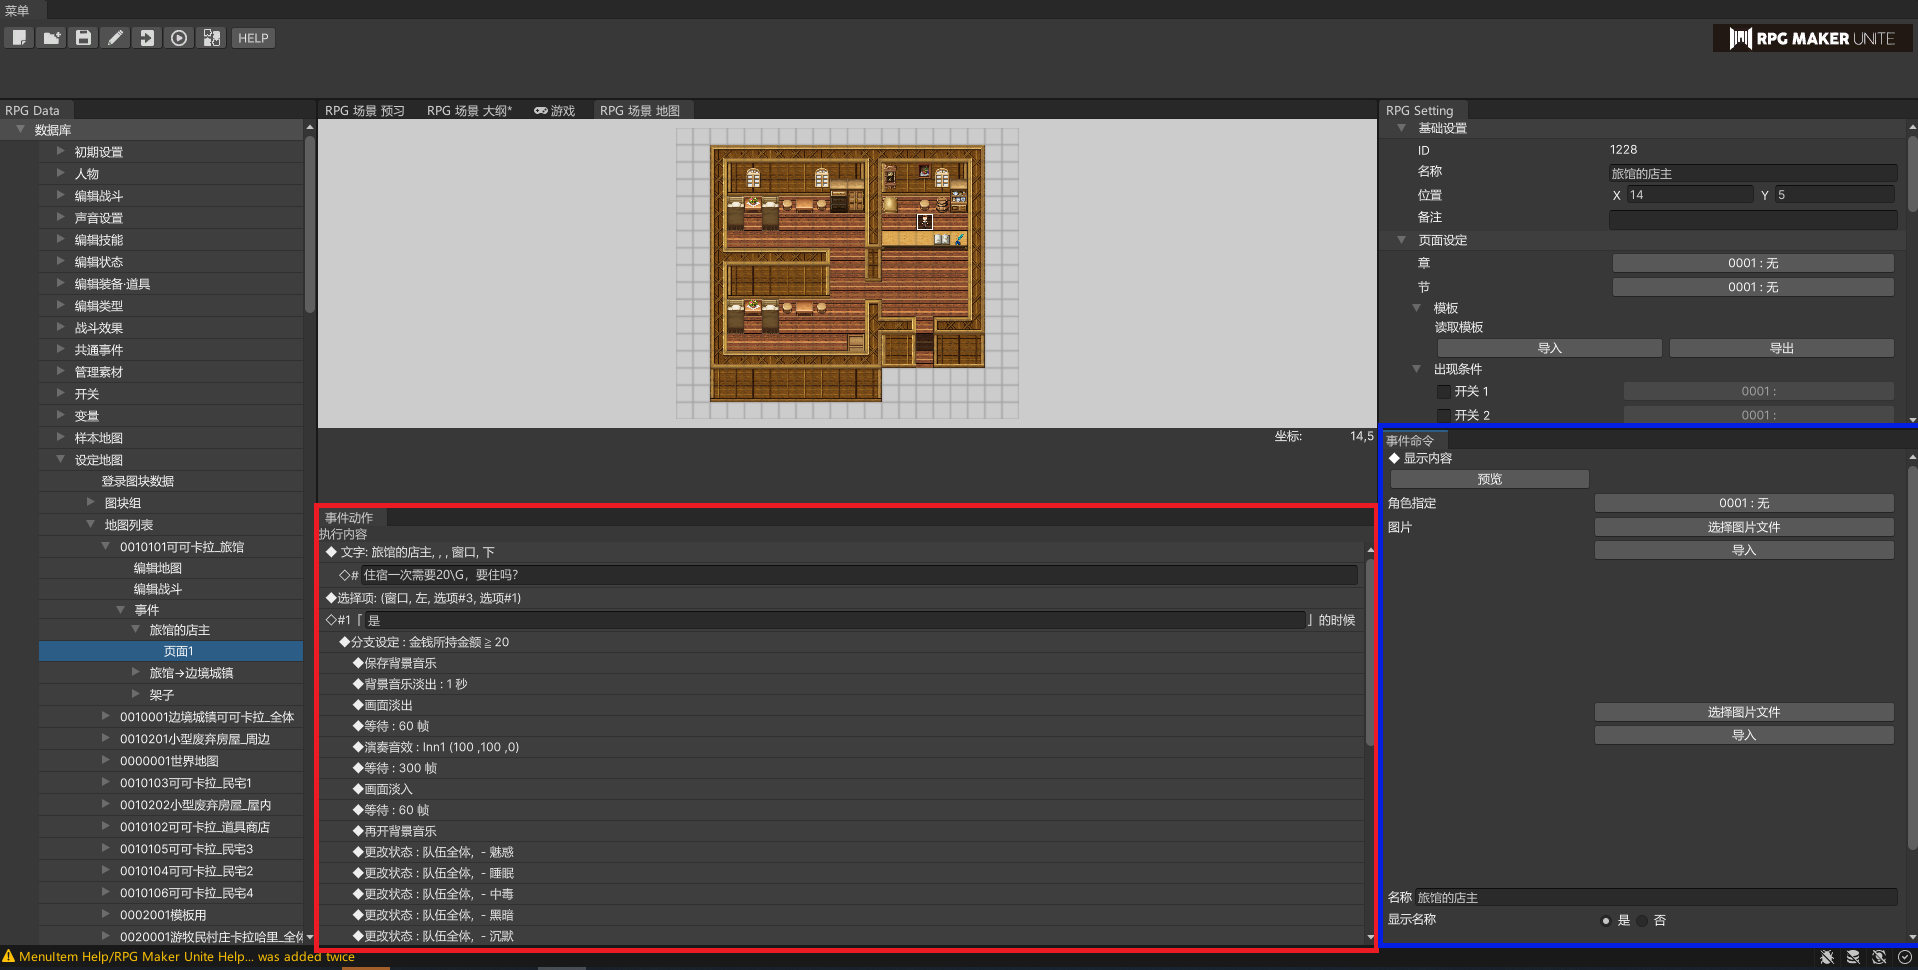Enable the 开关 2 condition checkbox
The height and width of the screenshot is (970, 1918).
pyautogui.click(x=1443, y=415)
